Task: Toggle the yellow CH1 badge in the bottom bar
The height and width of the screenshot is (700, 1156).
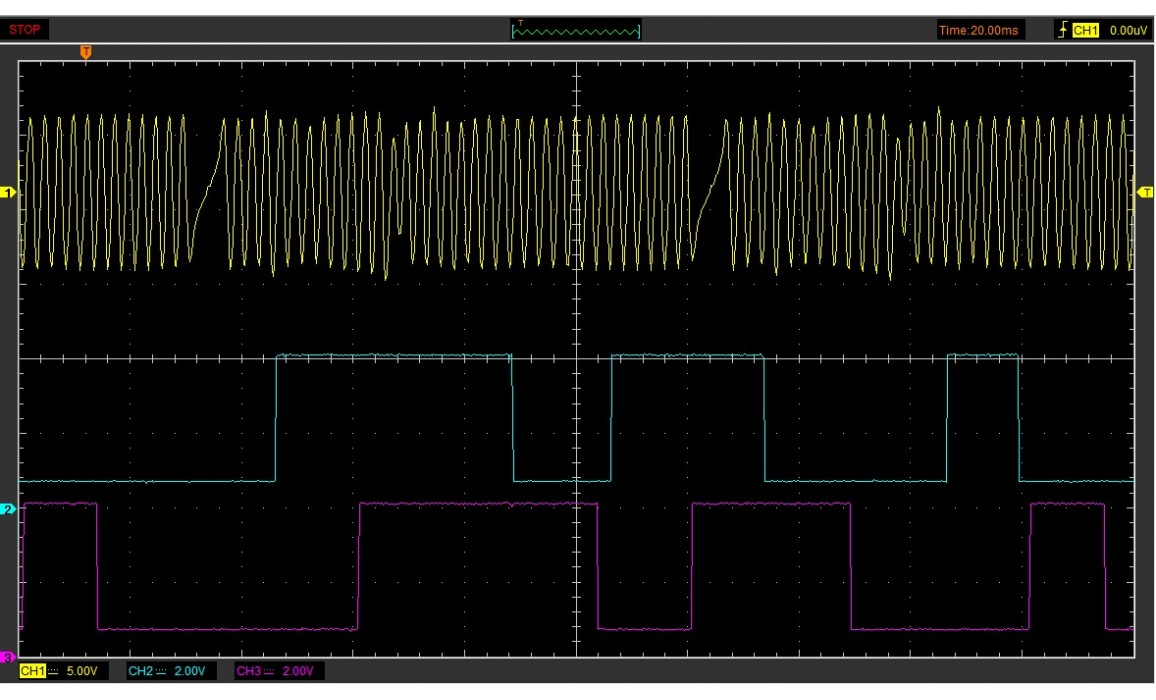Action: tap(32, 671)
